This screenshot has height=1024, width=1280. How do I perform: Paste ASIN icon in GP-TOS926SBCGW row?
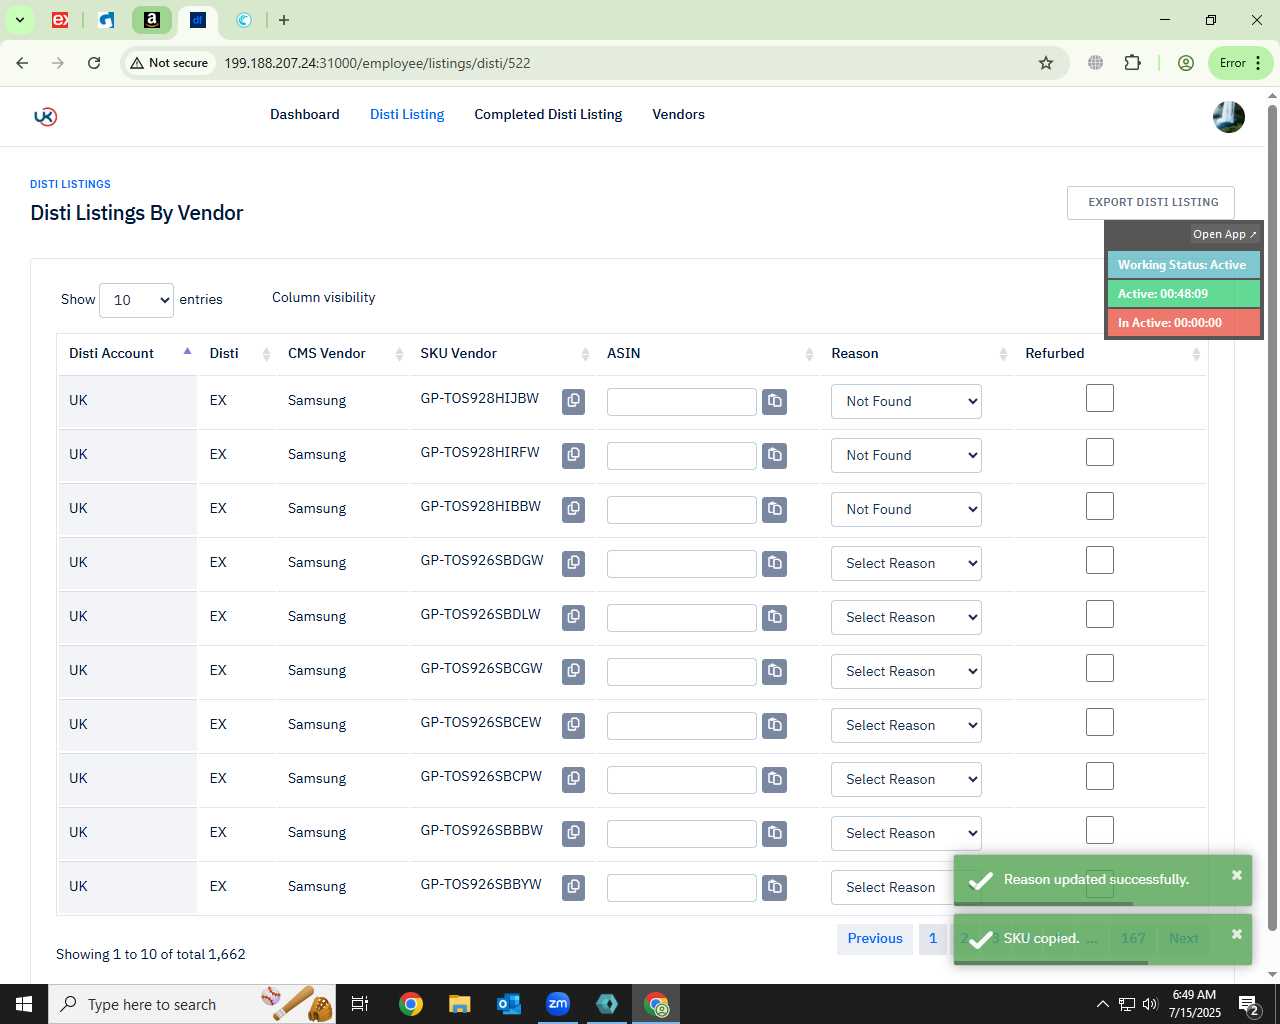click(774, 671)
